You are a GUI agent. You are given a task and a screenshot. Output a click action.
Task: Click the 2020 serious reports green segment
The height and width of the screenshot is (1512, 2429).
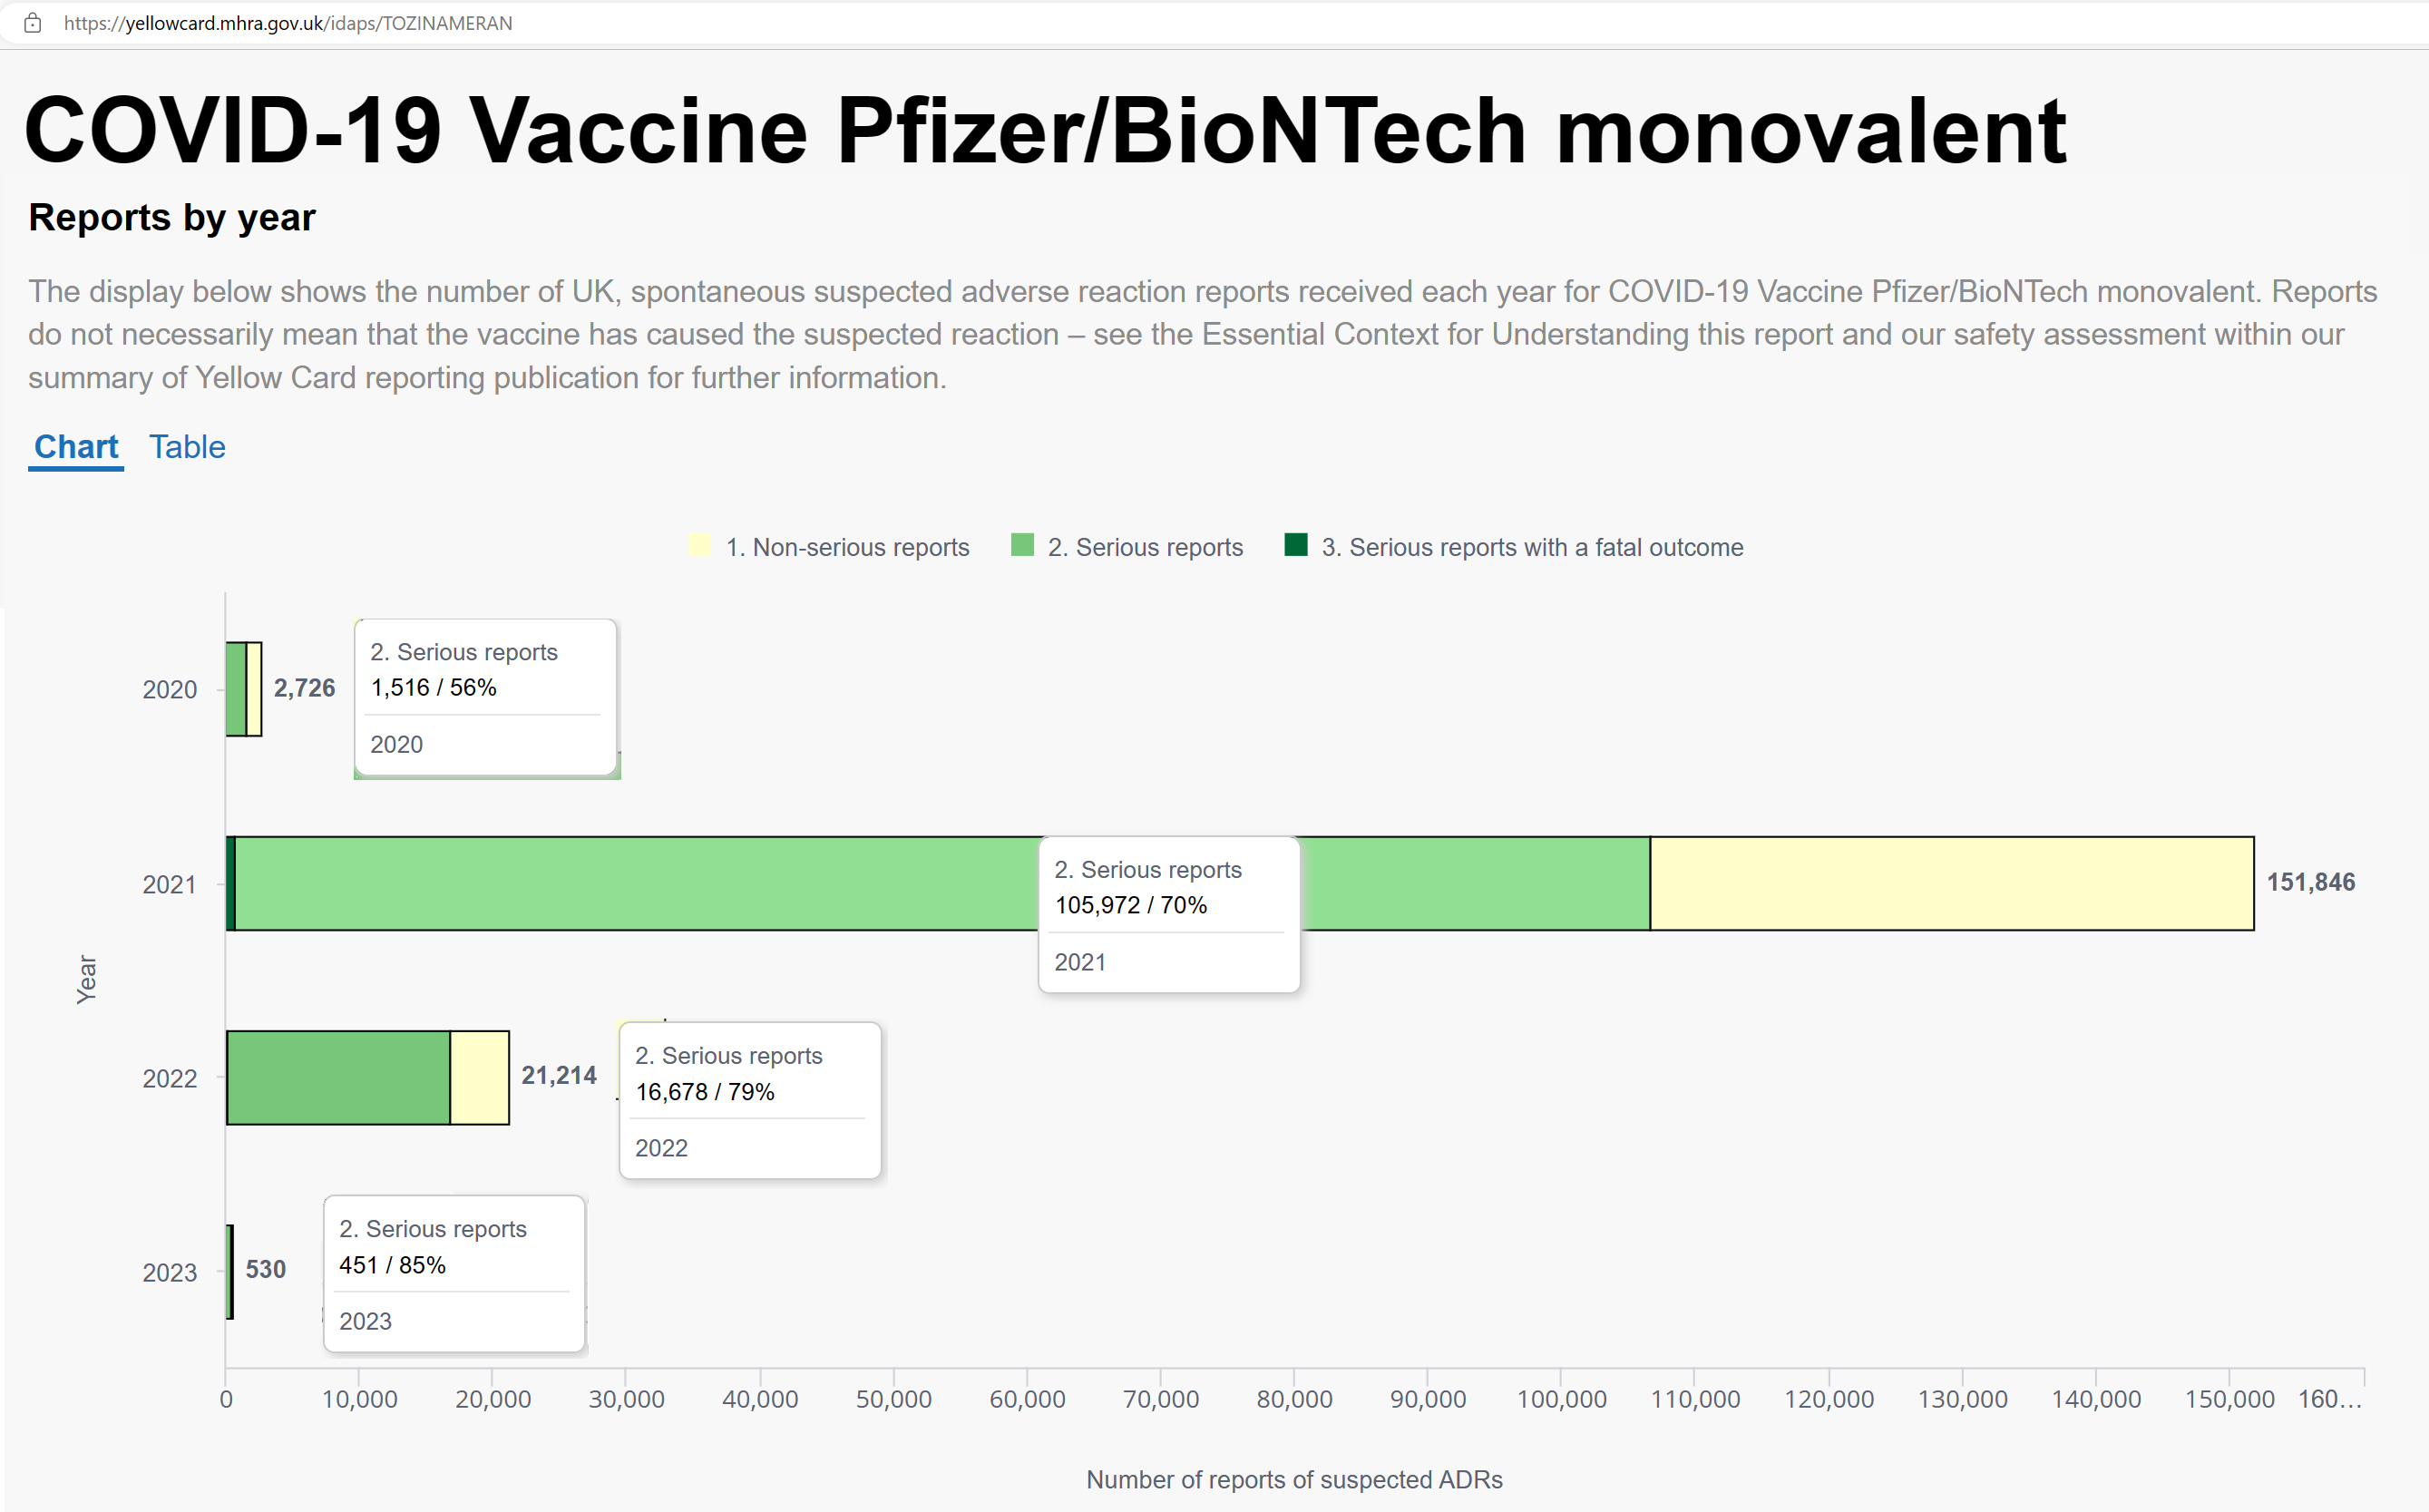(x=236, y=689)
